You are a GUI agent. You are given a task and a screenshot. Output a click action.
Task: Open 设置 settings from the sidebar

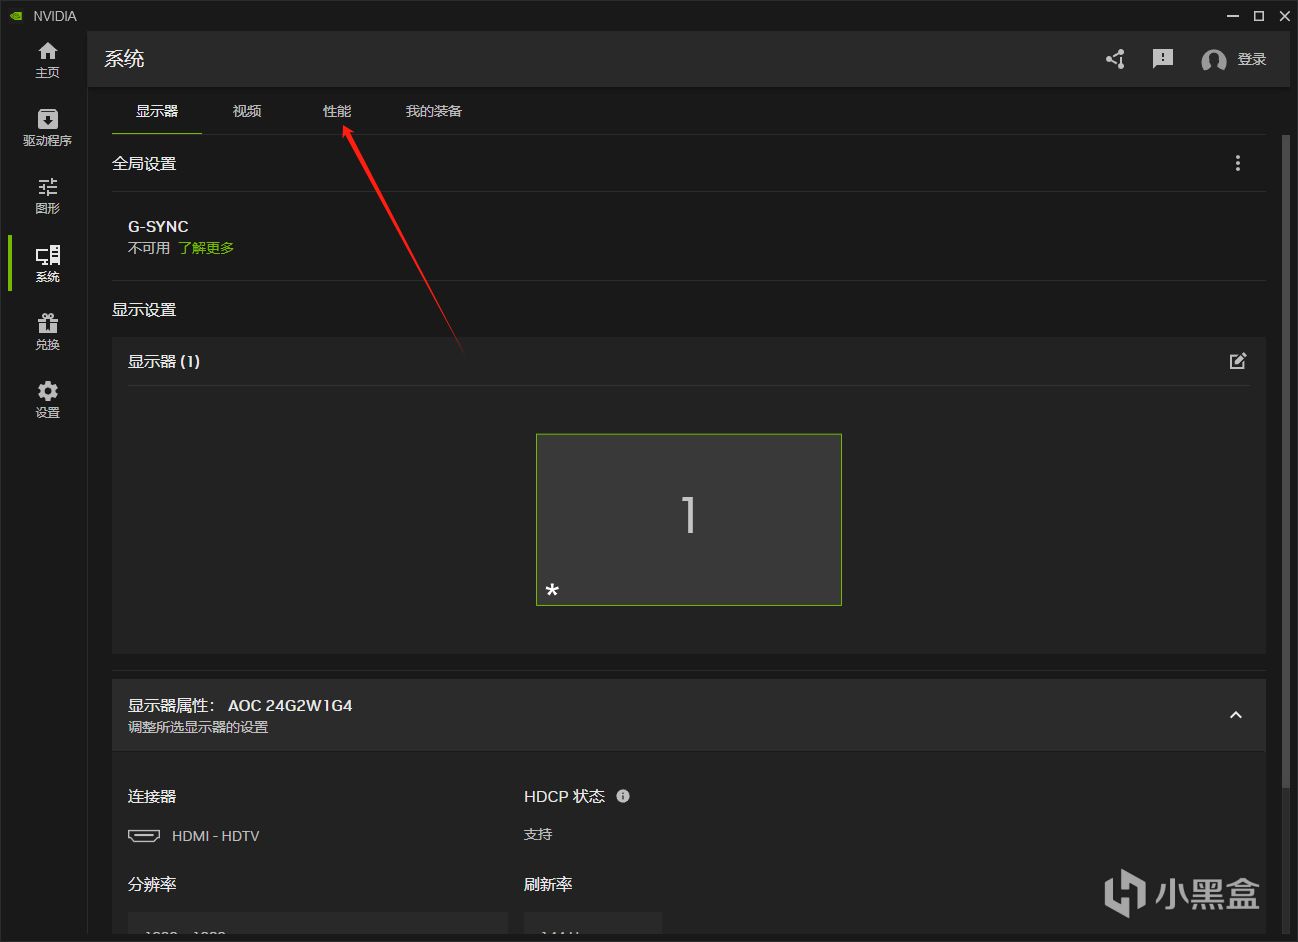coord(47,400)
